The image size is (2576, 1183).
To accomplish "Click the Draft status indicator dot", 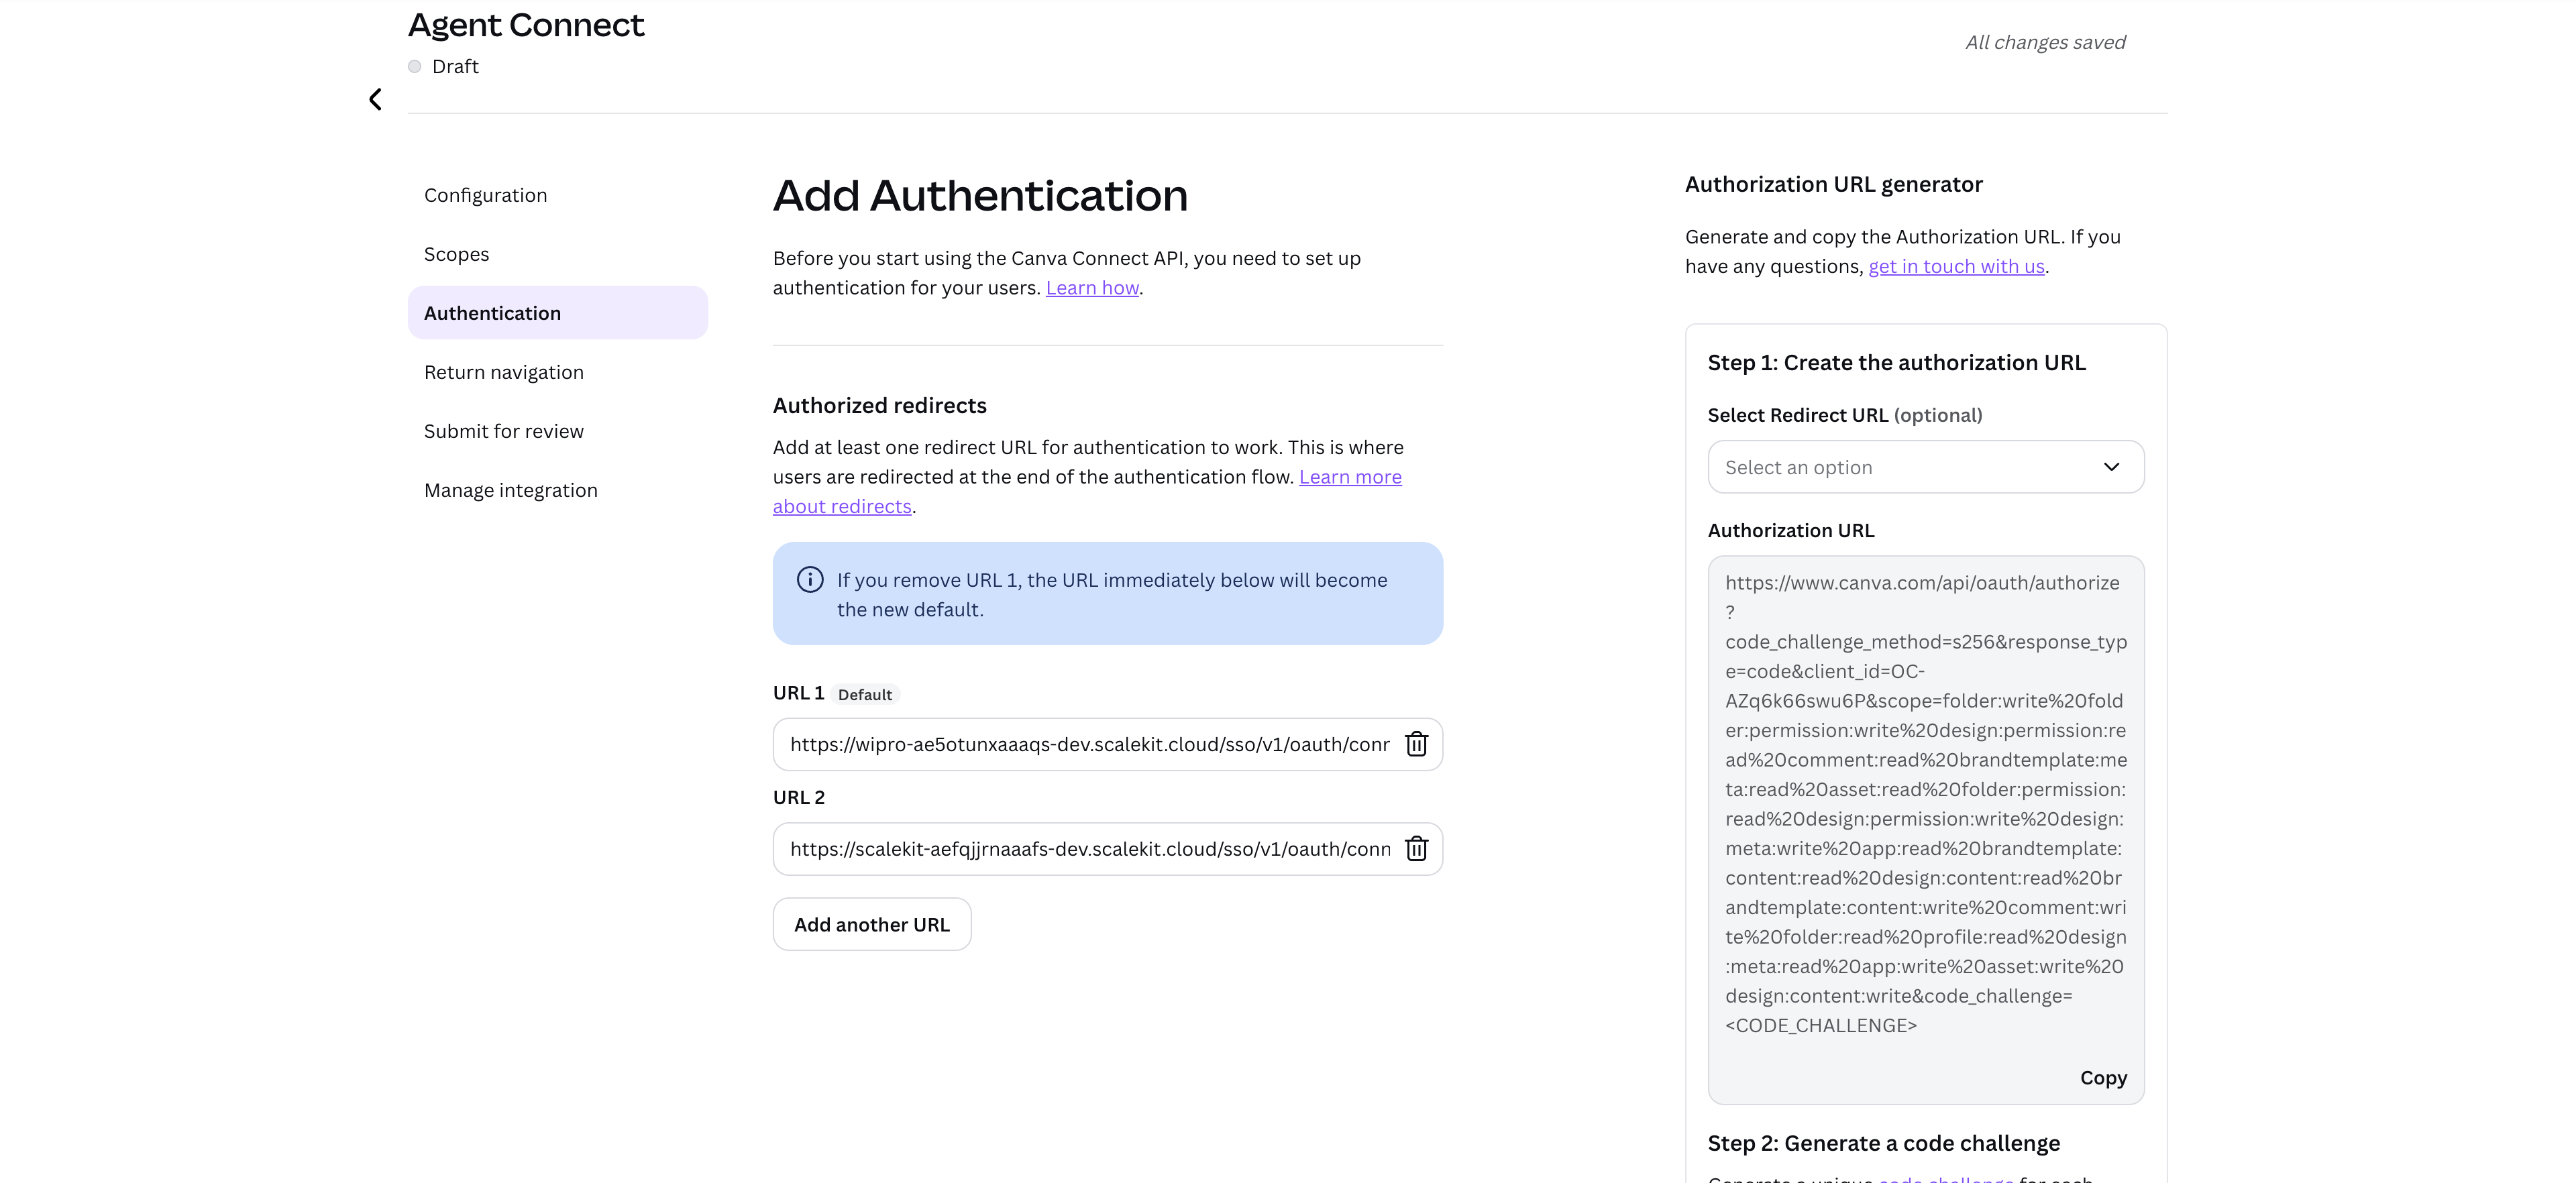I will pyautogui.click(x=414, y=67).
